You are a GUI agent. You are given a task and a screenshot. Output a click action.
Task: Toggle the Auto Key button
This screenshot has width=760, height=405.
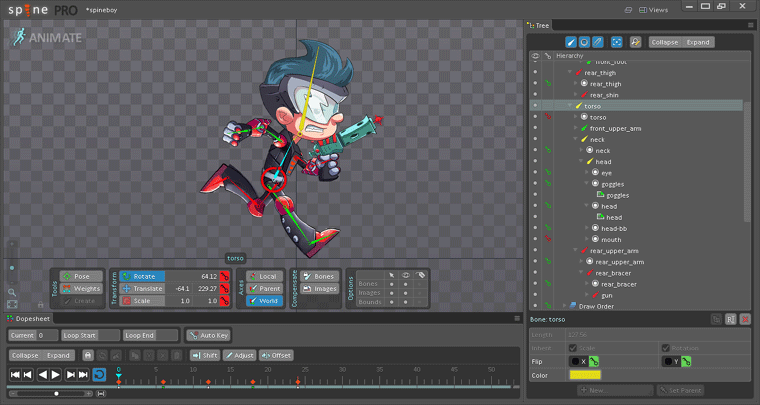(x=209, y=335)
